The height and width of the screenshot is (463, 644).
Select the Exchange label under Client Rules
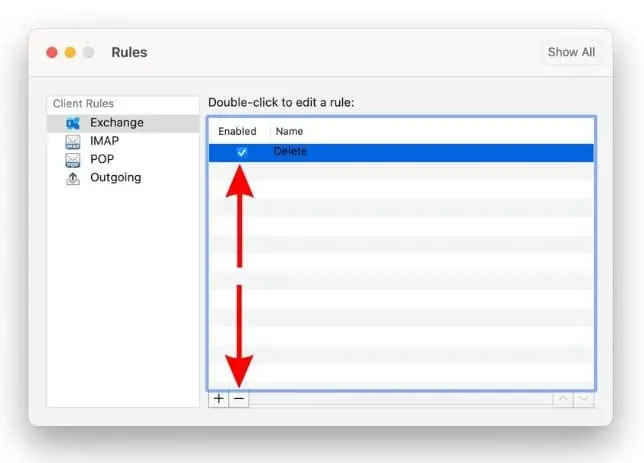click(x=117, y=123)
